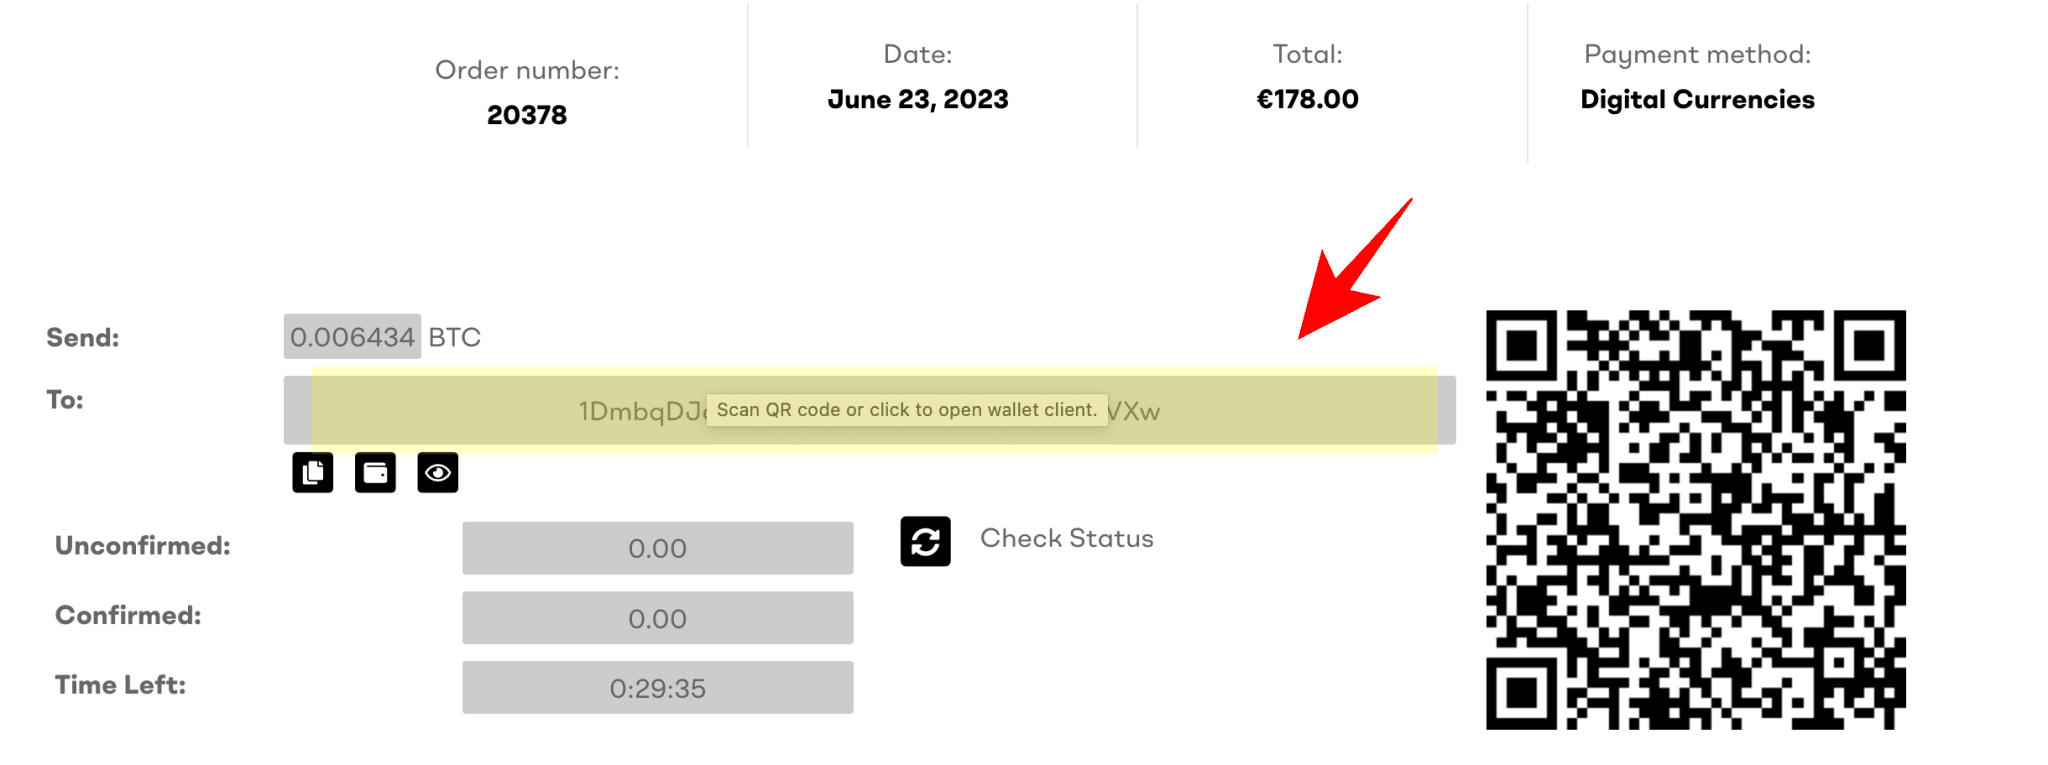Image resolution: width=2048 pixels, height=765 pixels.
Task: Click the date June 23, 2023
Action: (x=918, y=99)
